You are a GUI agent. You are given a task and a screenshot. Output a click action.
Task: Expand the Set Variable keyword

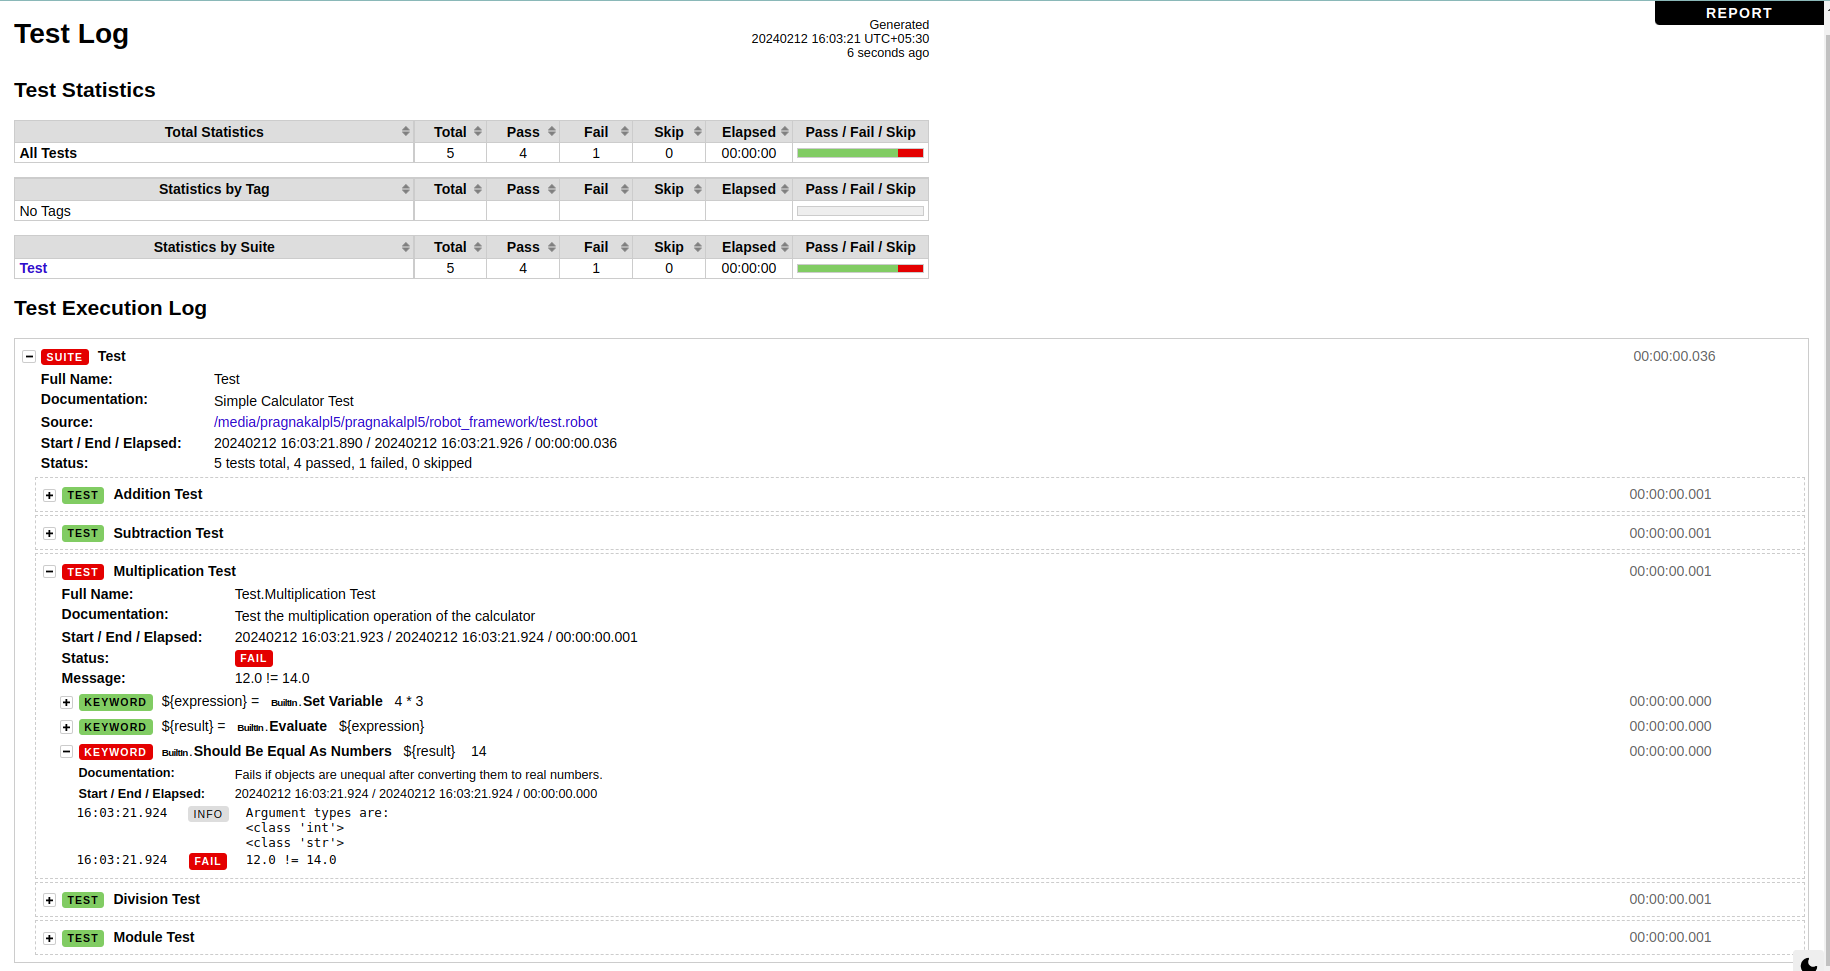pyautogui.click(x=66, y=702)
